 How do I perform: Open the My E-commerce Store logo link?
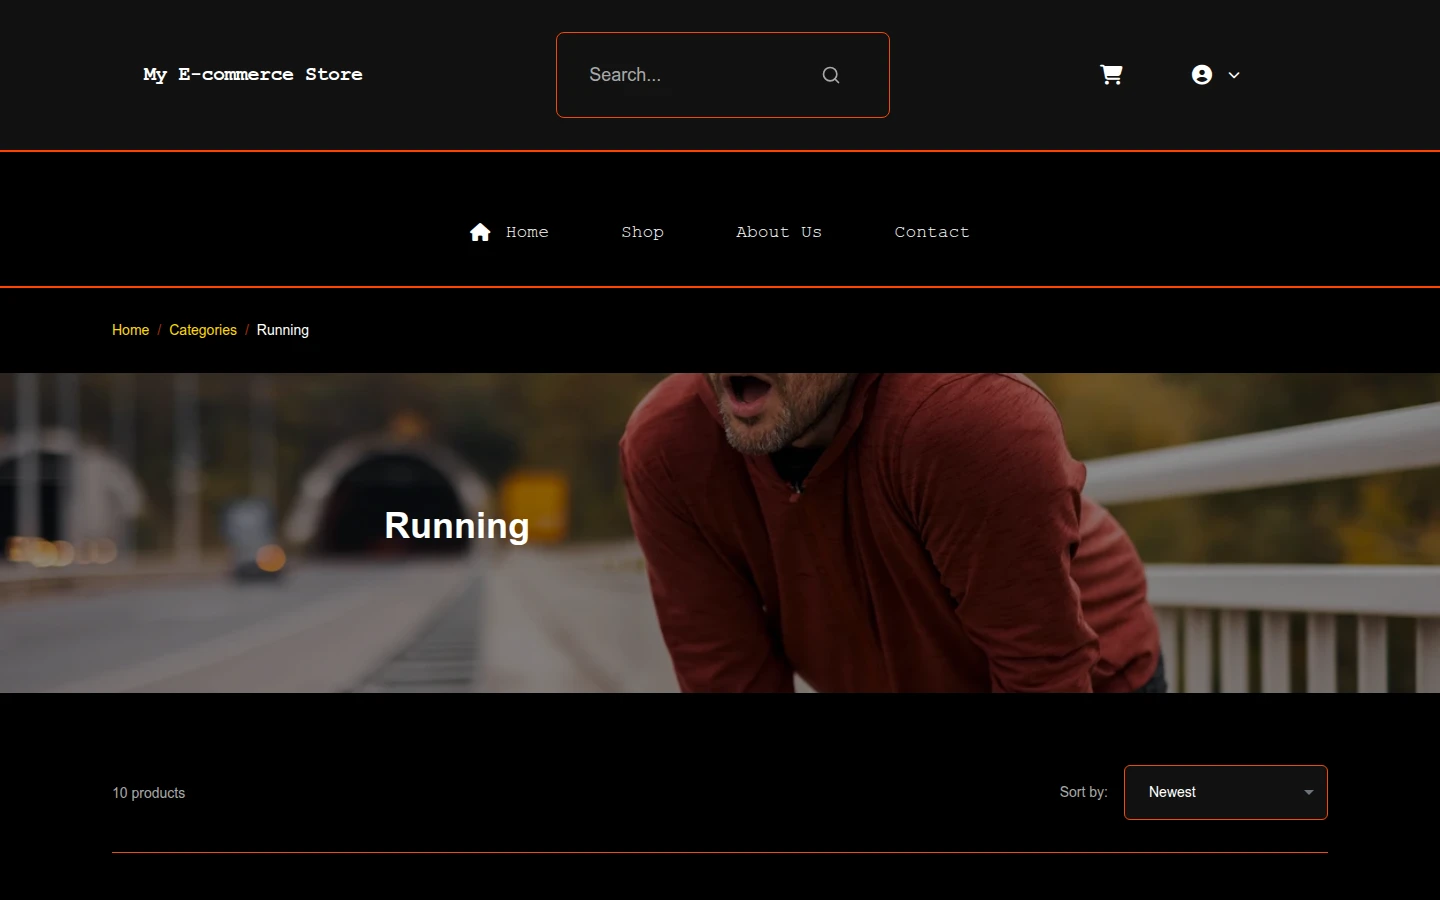click(x=253, y=75)
